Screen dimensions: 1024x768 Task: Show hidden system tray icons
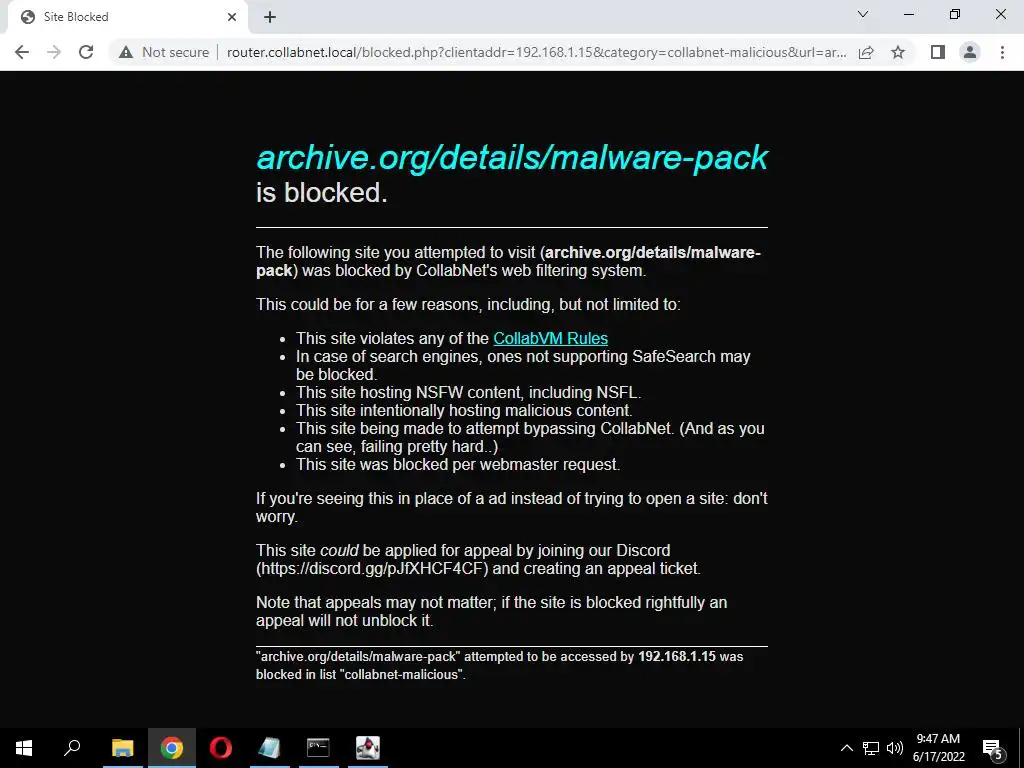pos(846,748)
